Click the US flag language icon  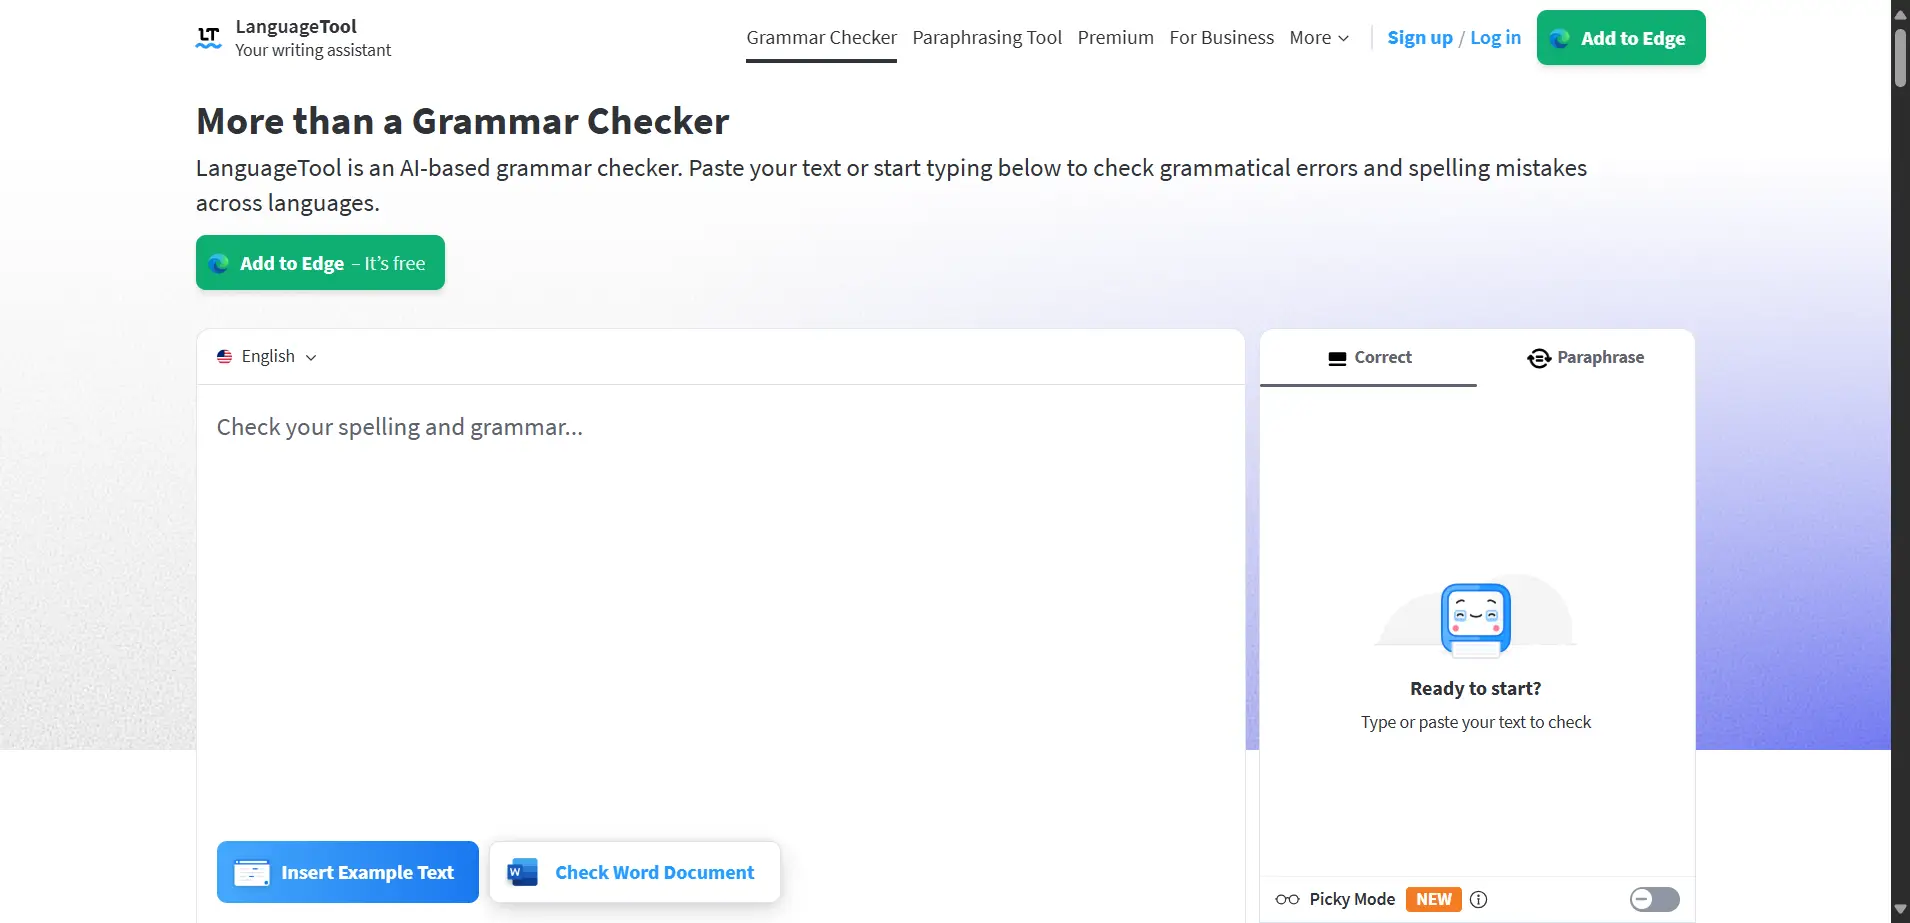(x=225, y=357)
